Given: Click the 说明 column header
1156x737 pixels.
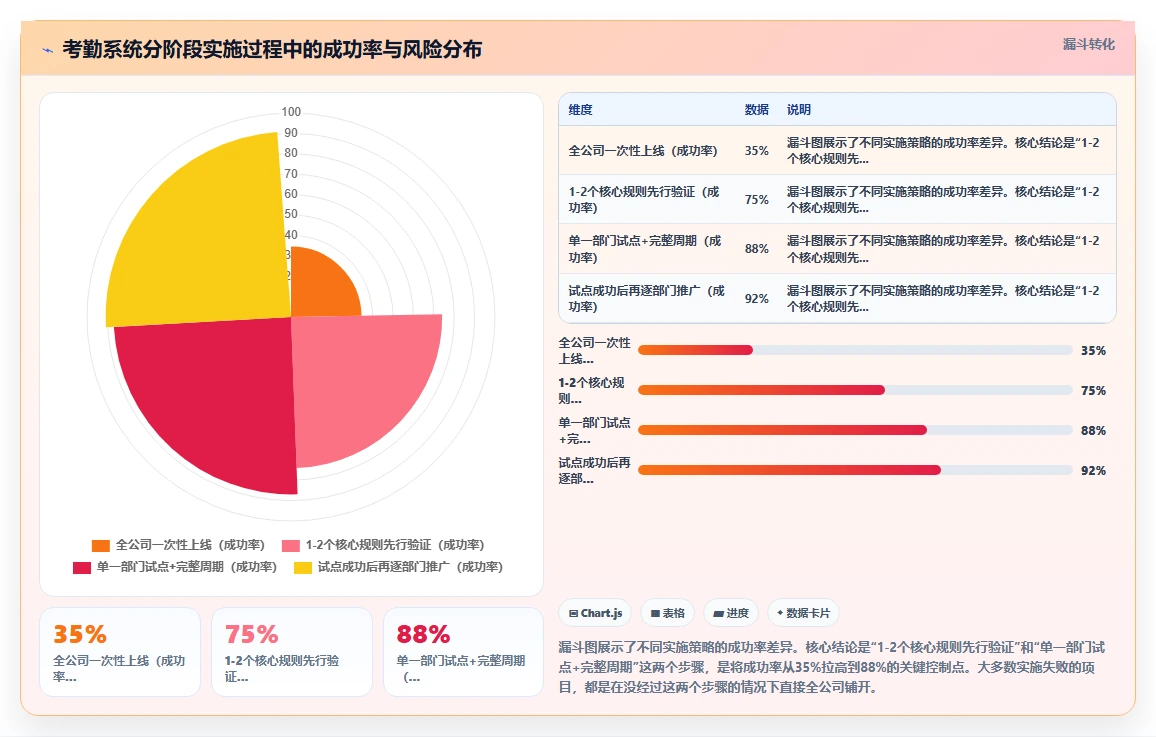Looking at the screenshot, I should tap(798, 110).
